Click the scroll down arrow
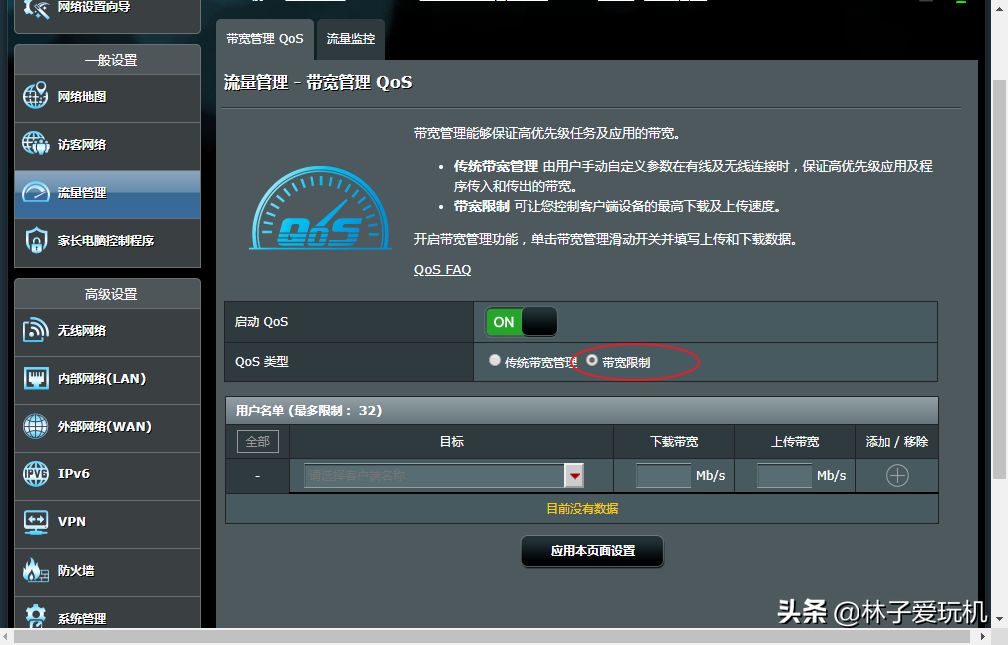 point(999,619)
